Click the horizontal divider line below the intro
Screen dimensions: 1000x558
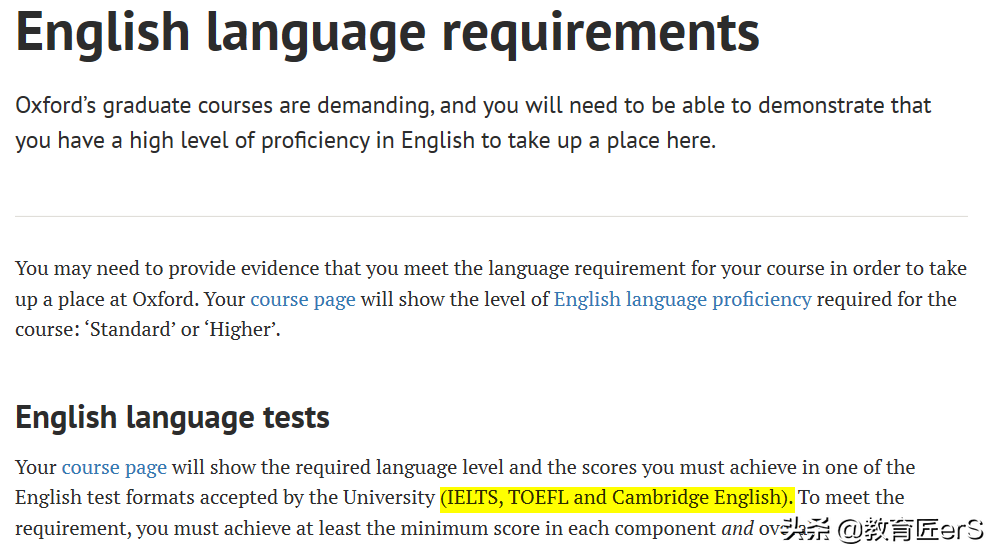pos(491,216)
